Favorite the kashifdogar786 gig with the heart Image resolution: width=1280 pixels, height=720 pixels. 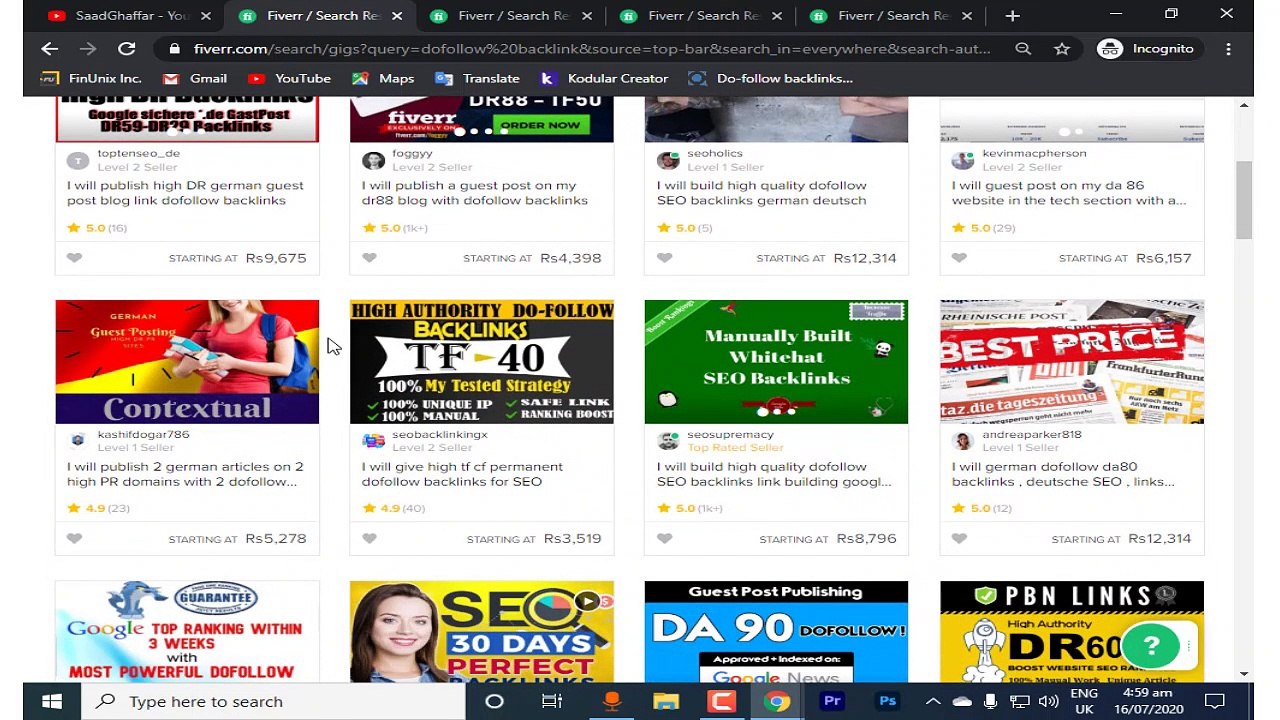click(75, 538)
